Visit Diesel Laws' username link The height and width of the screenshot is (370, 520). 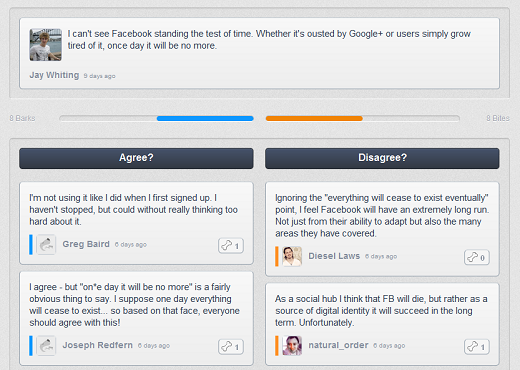(334, 256)
